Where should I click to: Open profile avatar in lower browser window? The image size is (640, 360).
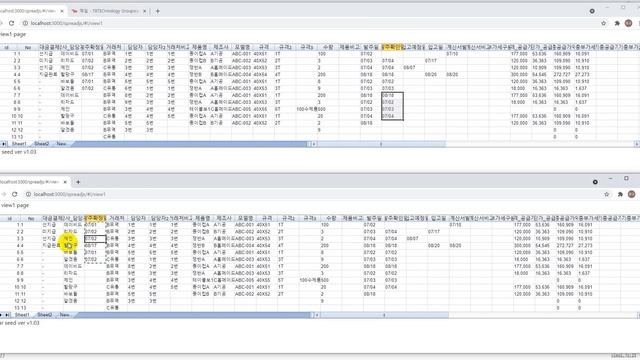(631, 194)
